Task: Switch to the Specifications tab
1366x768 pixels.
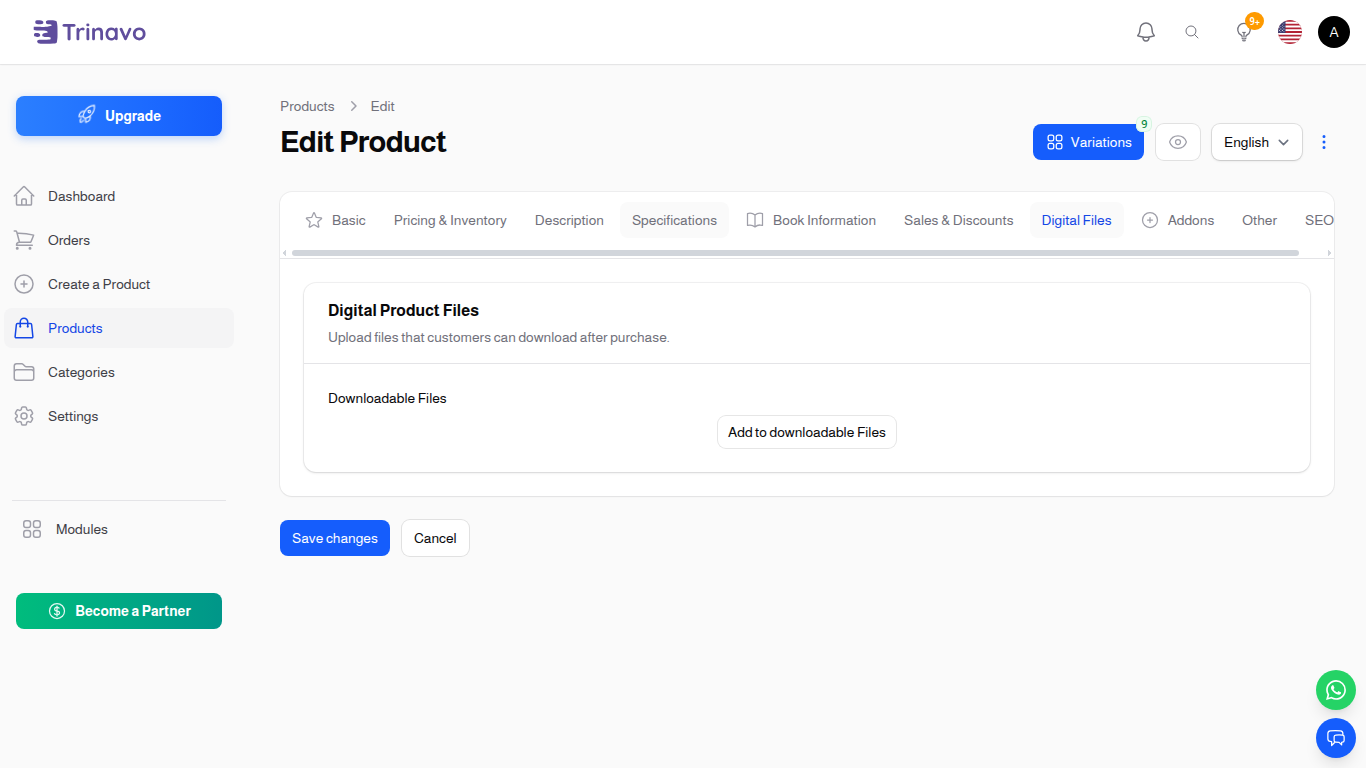Action: click(674, 220)
